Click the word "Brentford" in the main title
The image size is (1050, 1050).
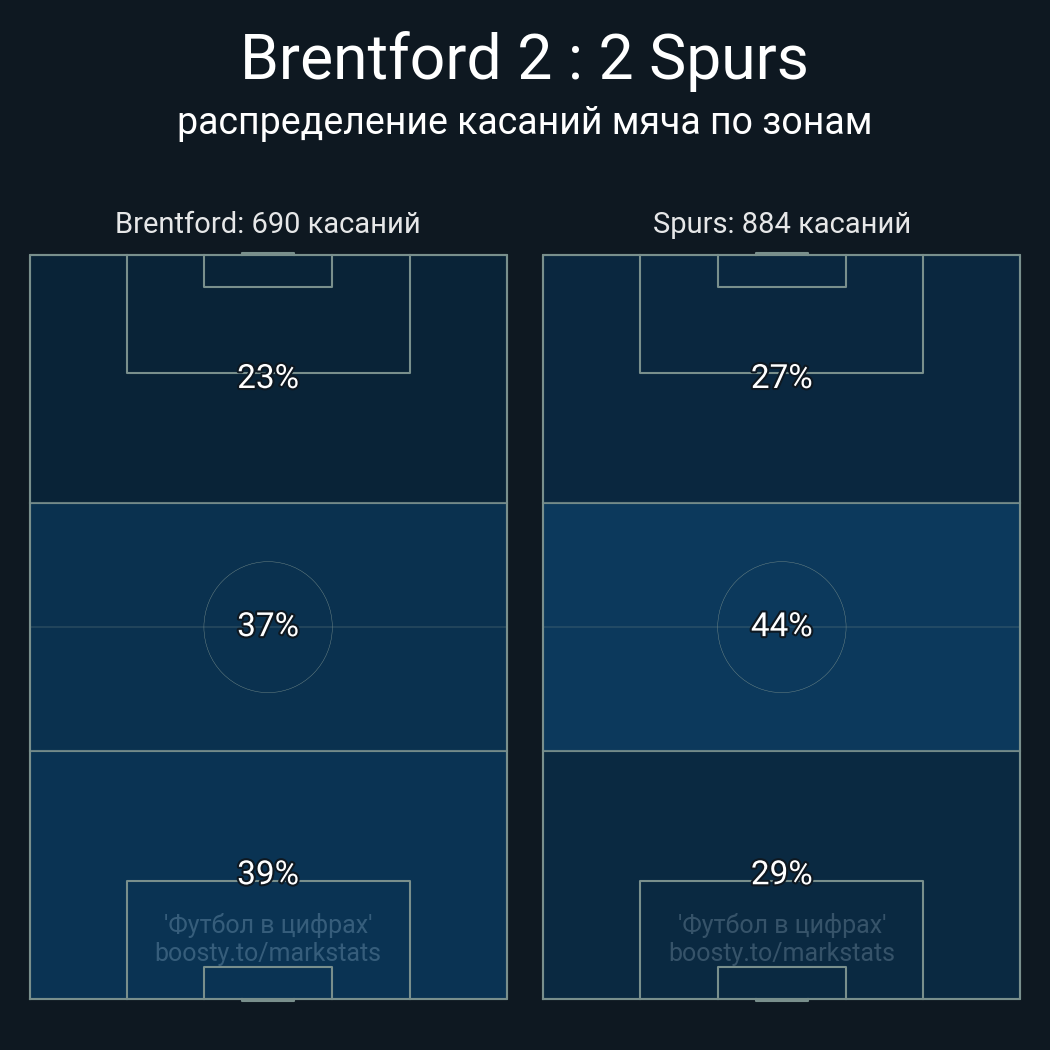click(x=370, y=58)
